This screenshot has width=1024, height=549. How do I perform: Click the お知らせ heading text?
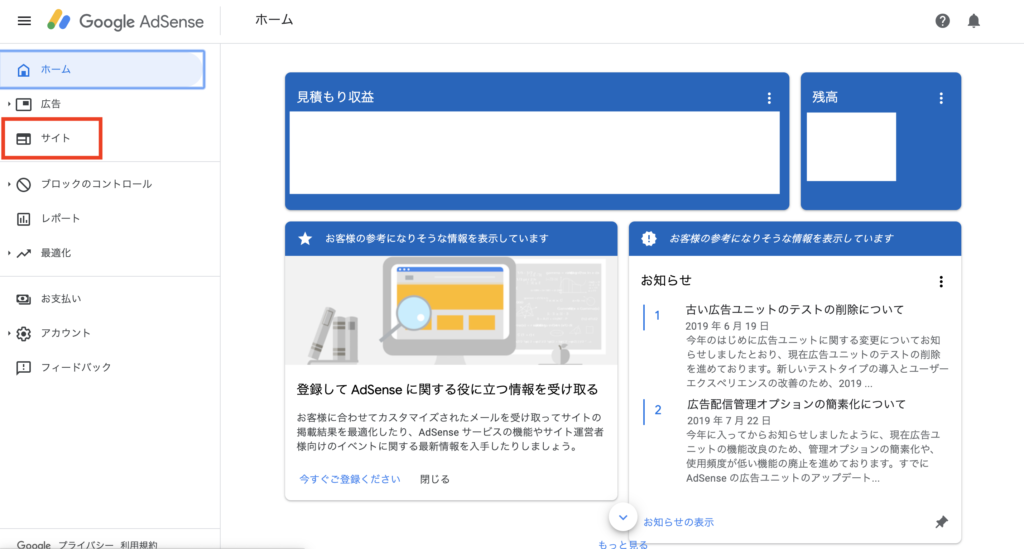665,281
